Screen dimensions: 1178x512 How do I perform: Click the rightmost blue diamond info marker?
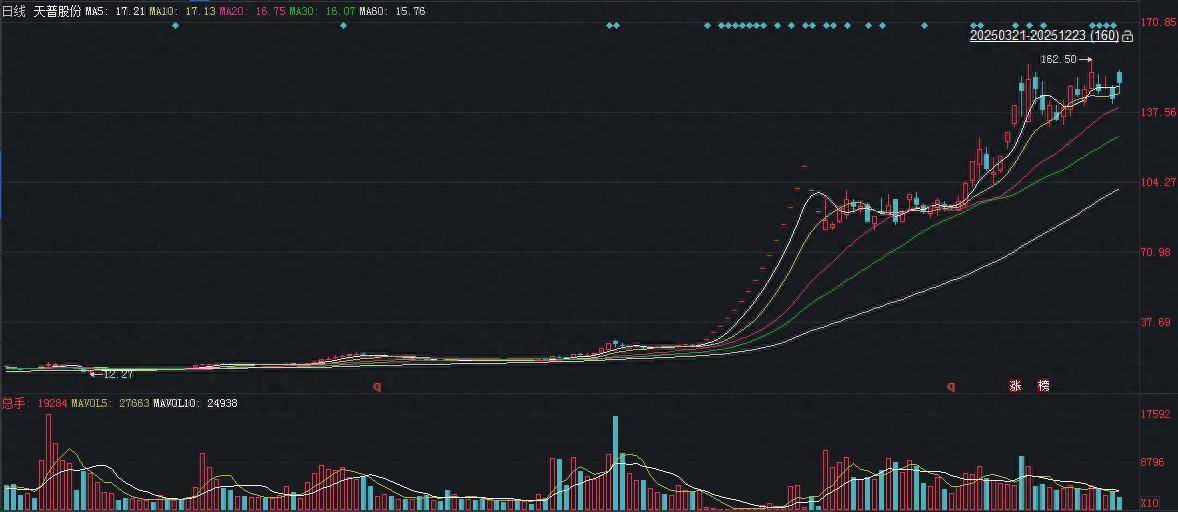point(1114,25)
